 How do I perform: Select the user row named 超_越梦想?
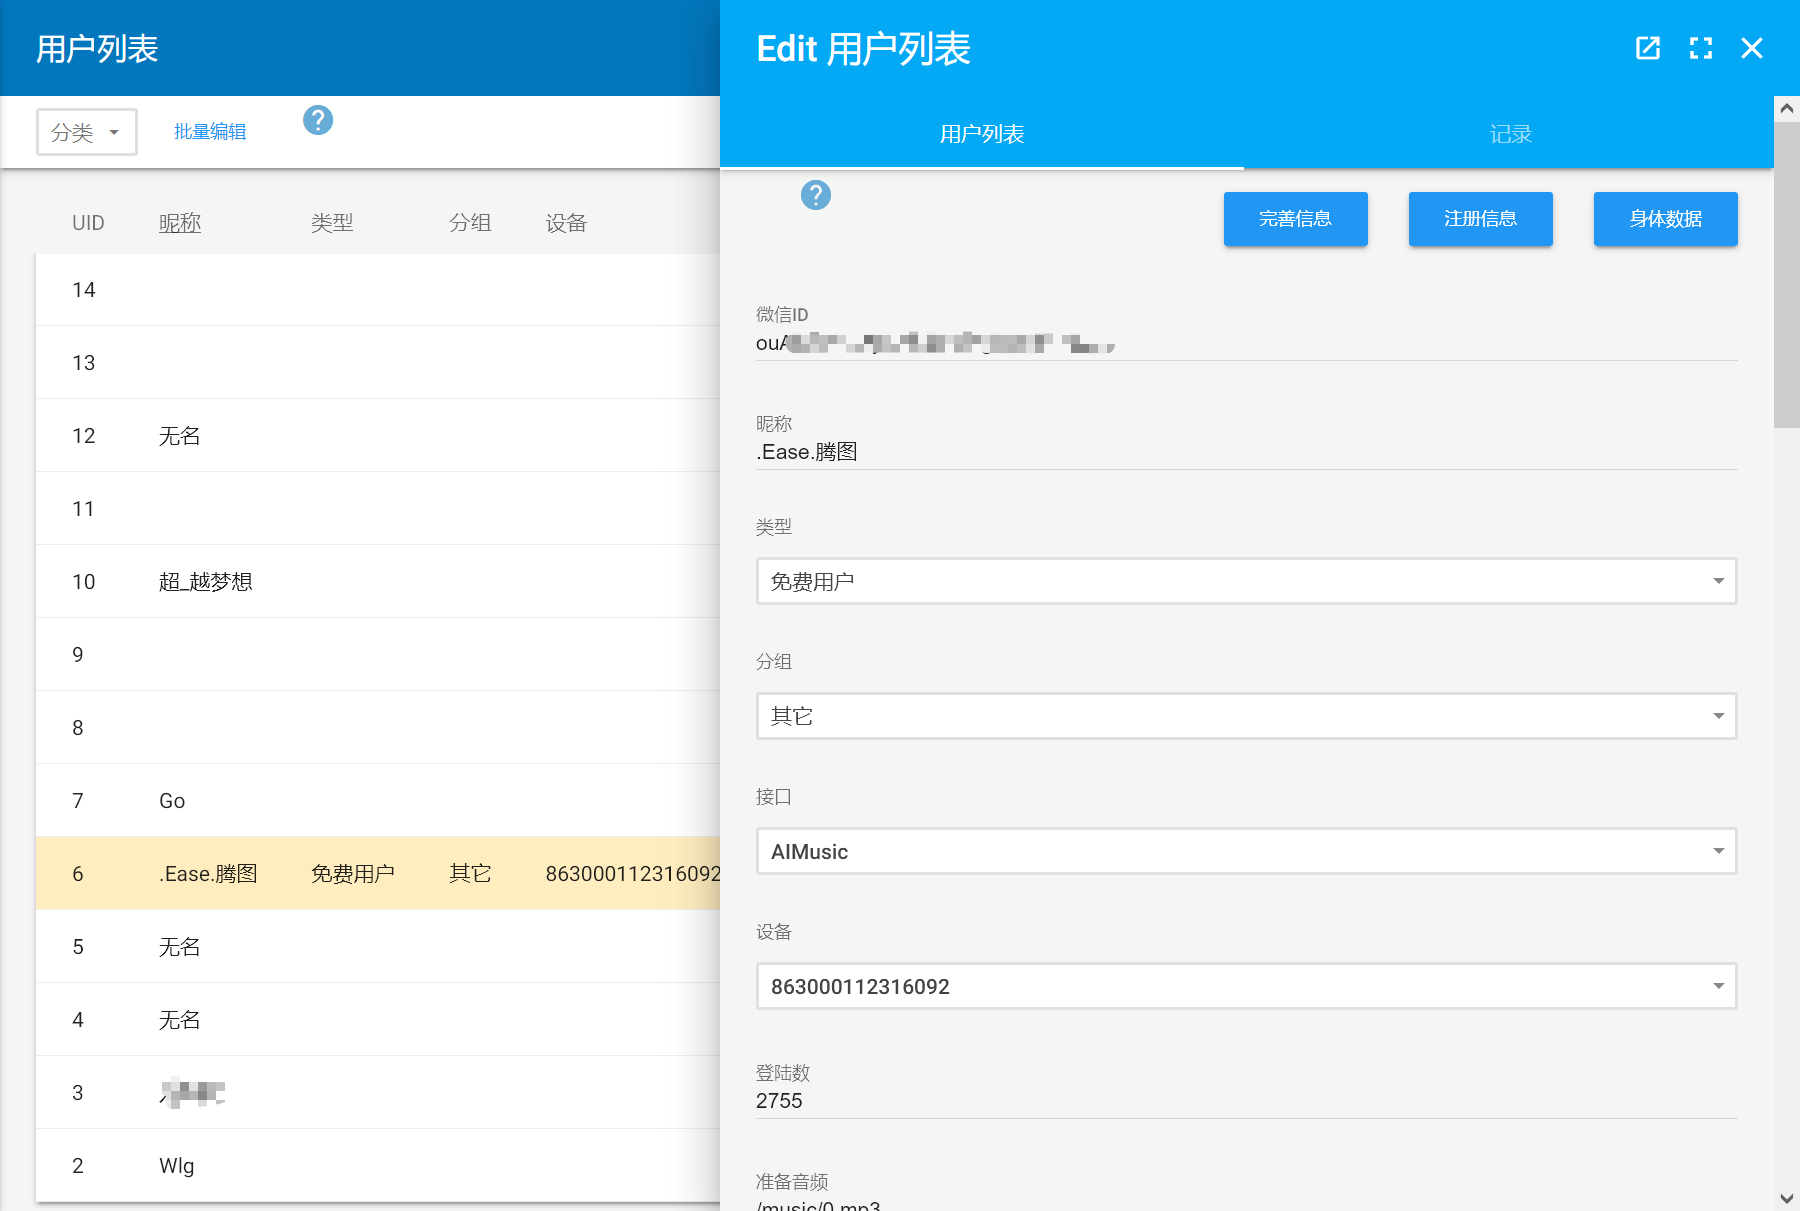(378, 581)
